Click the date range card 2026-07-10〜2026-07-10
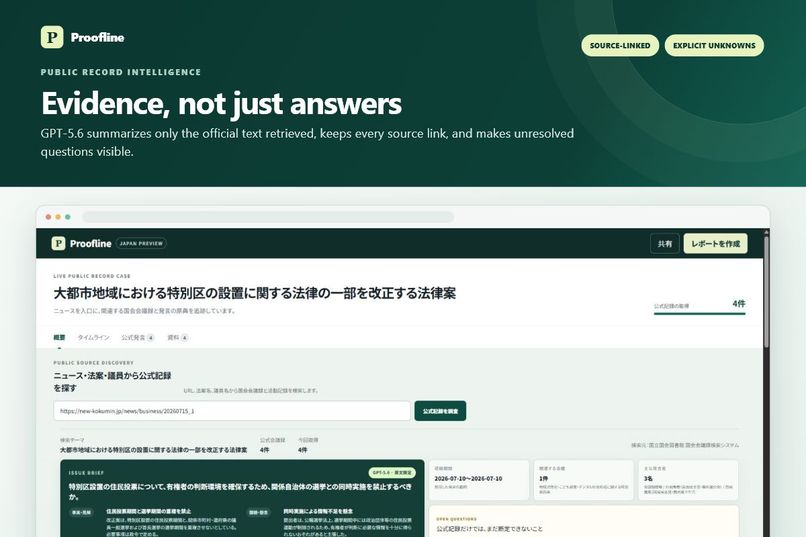This screenshot has width=806, height=537. 479,480
